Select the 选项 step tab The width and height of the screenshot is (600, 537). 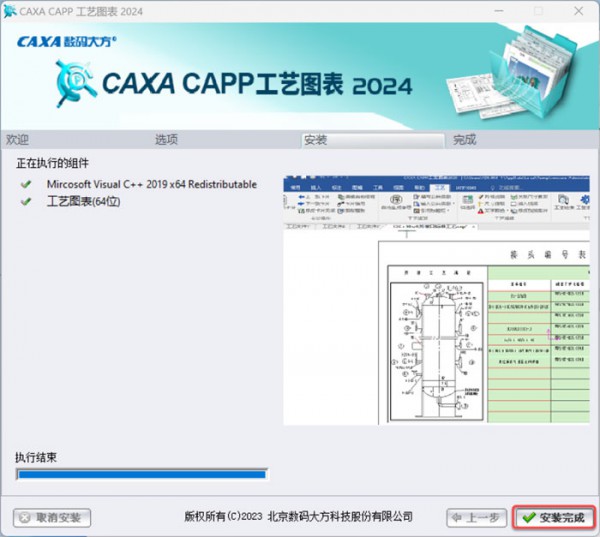coord(166,140)
